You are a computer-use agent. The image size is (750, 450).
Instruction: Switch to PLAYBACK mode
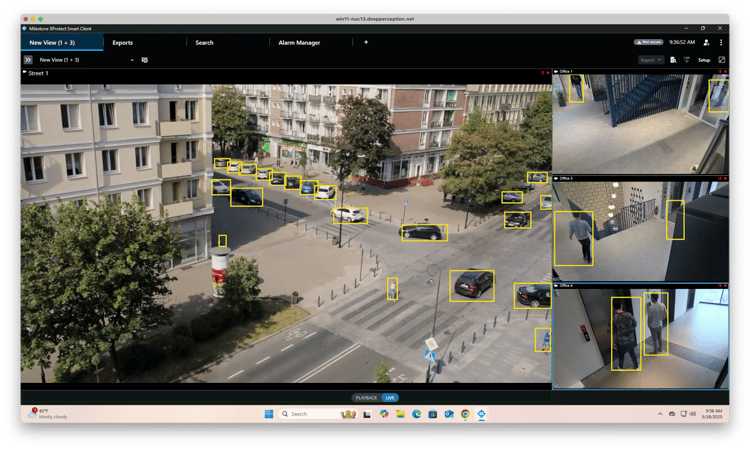point(366,397)
